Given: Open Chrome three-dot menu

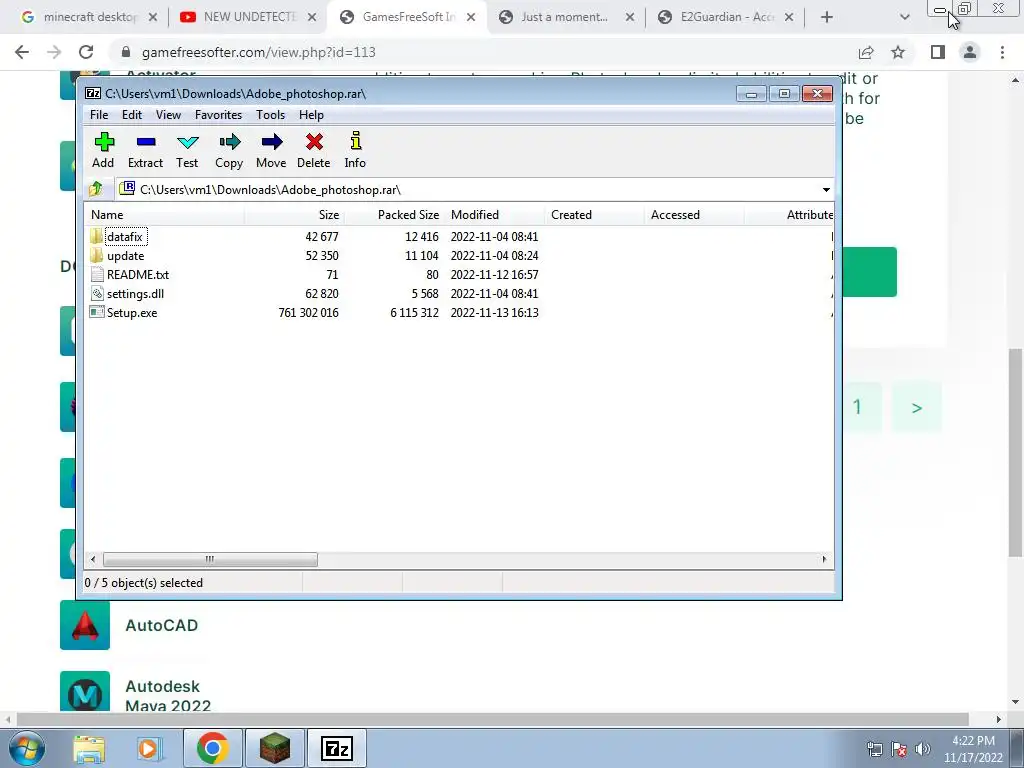Looking at the screenshot, I should (1002, 52).
